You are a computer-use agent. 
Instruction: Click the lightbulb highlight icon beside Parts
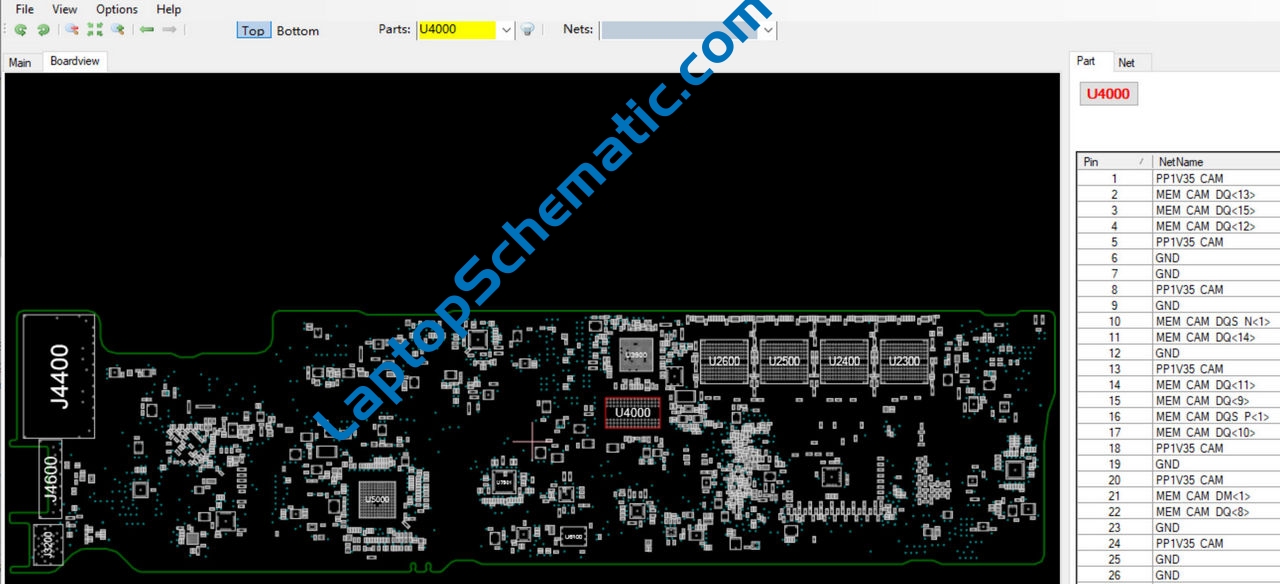[x=528, y=30]
